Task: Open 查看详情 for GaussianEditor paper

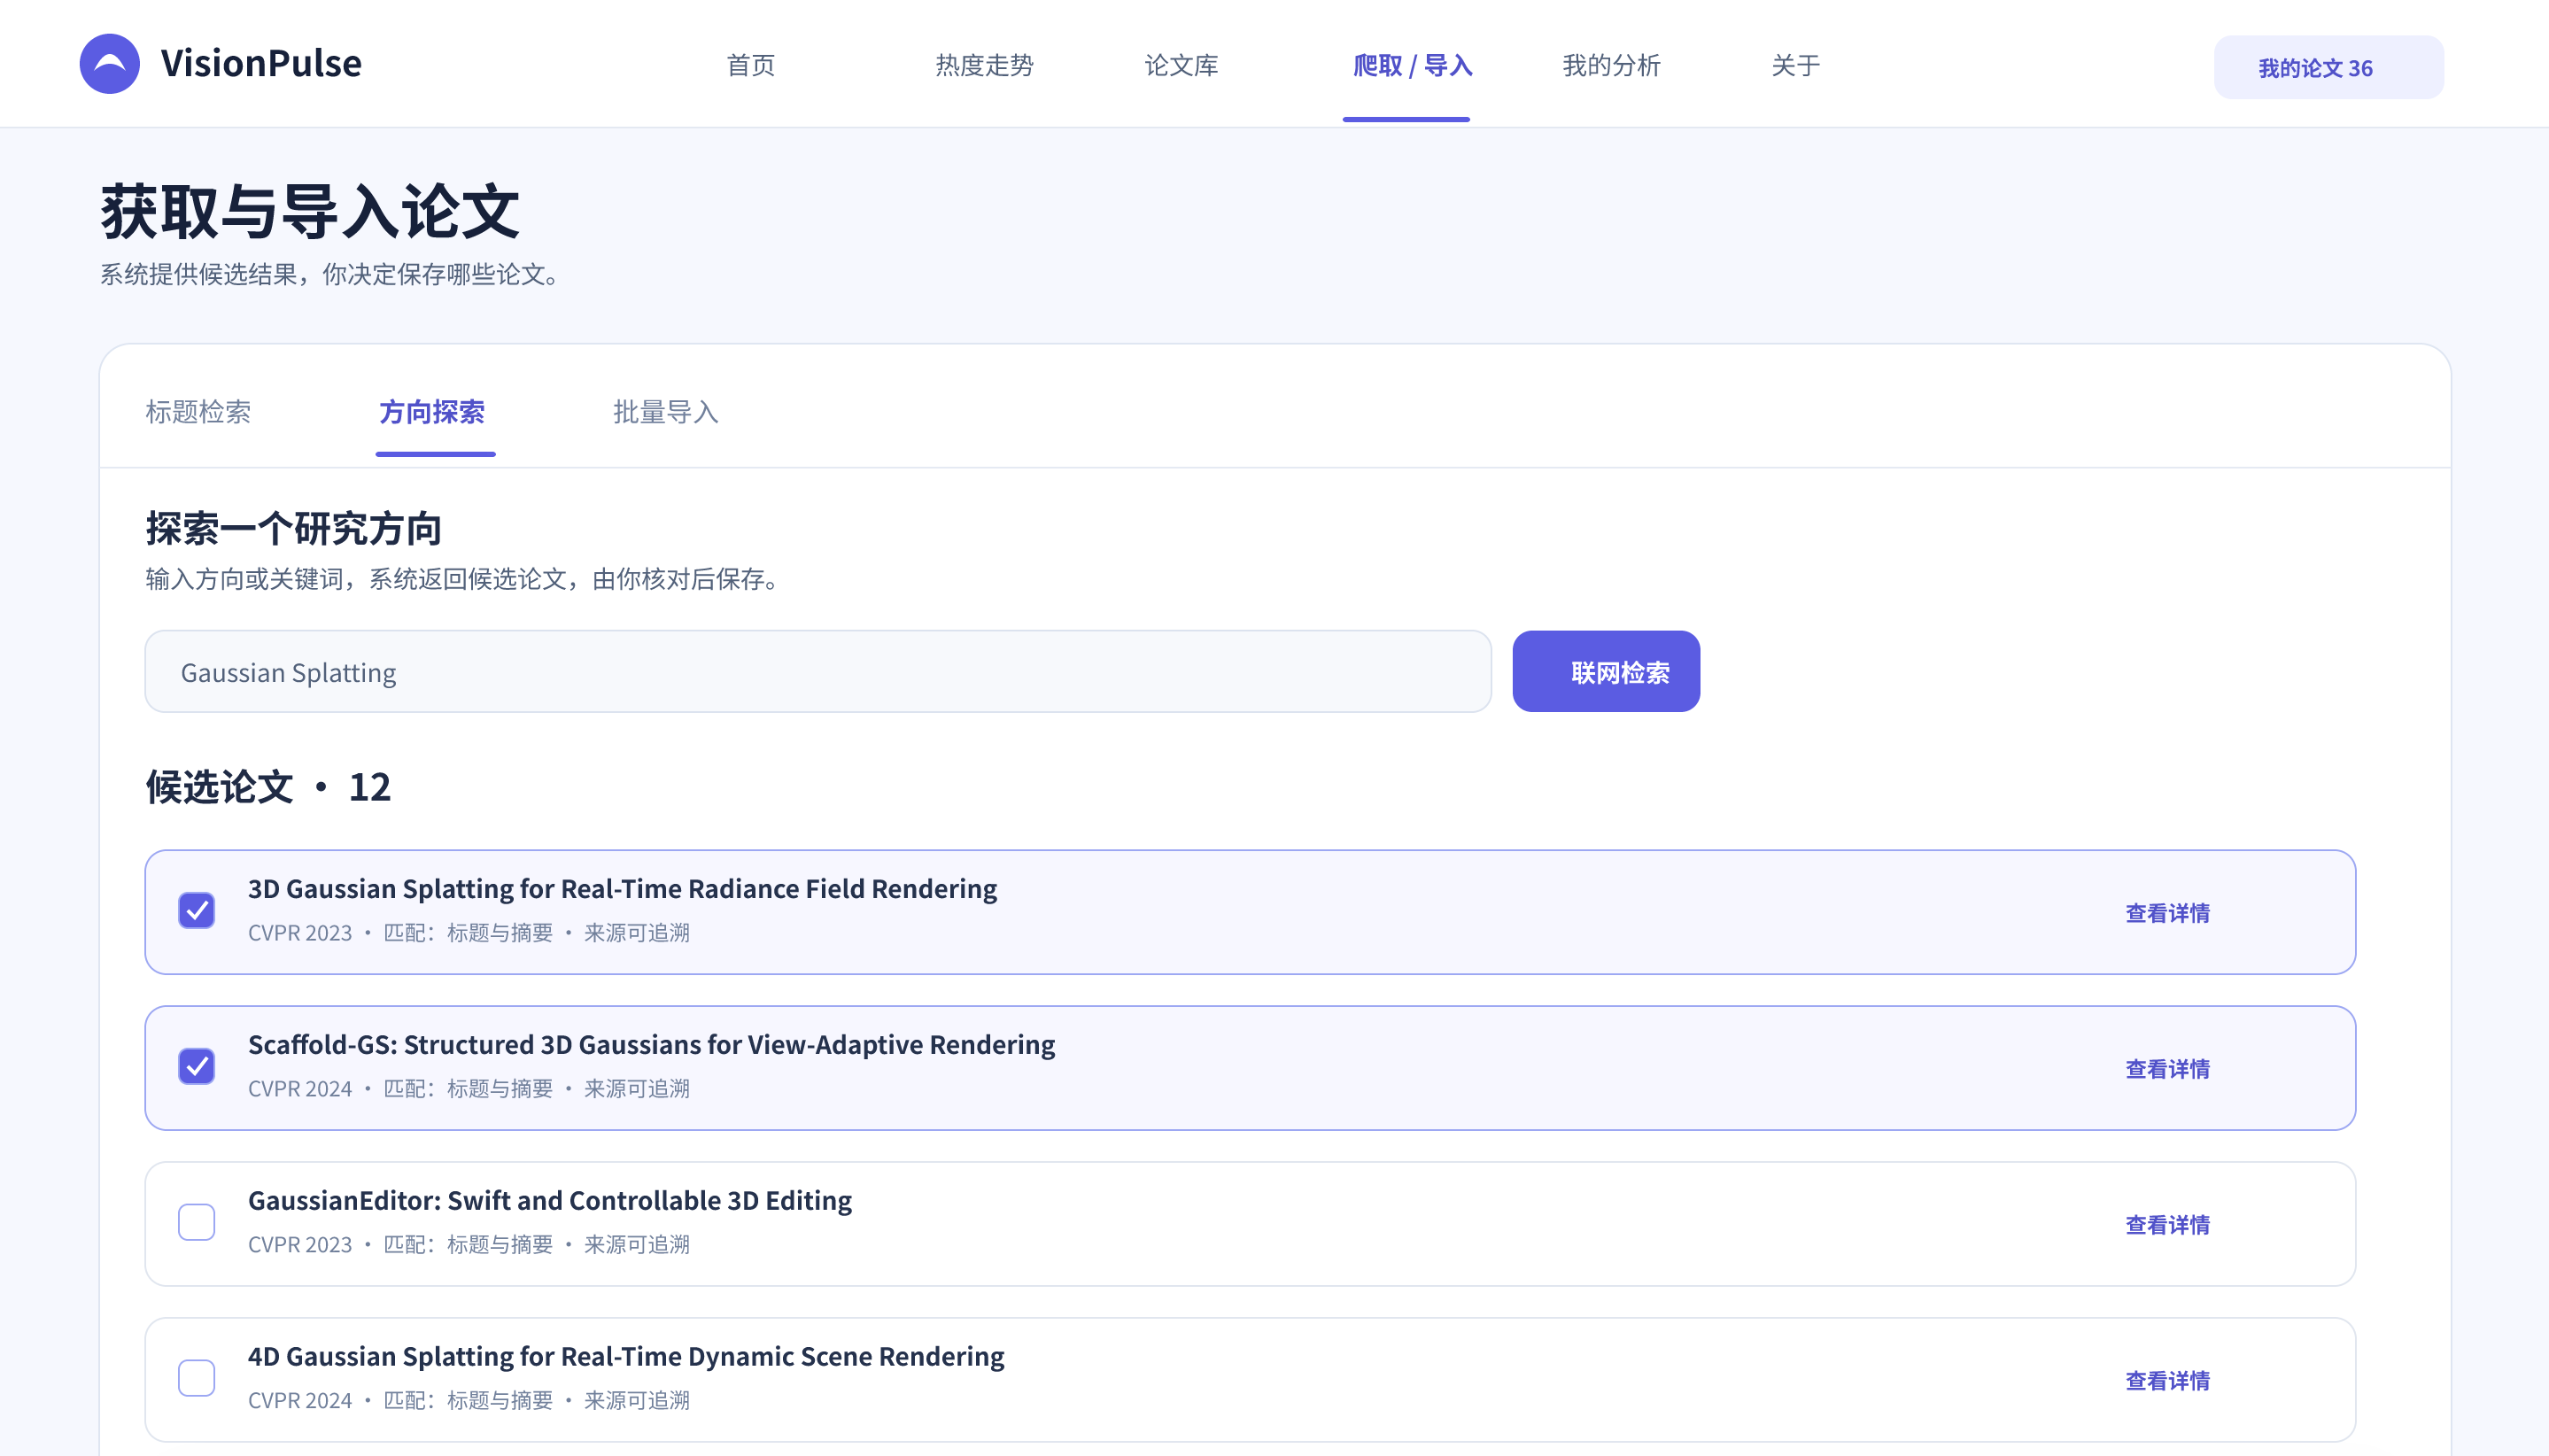Action: point(2167,1226)
